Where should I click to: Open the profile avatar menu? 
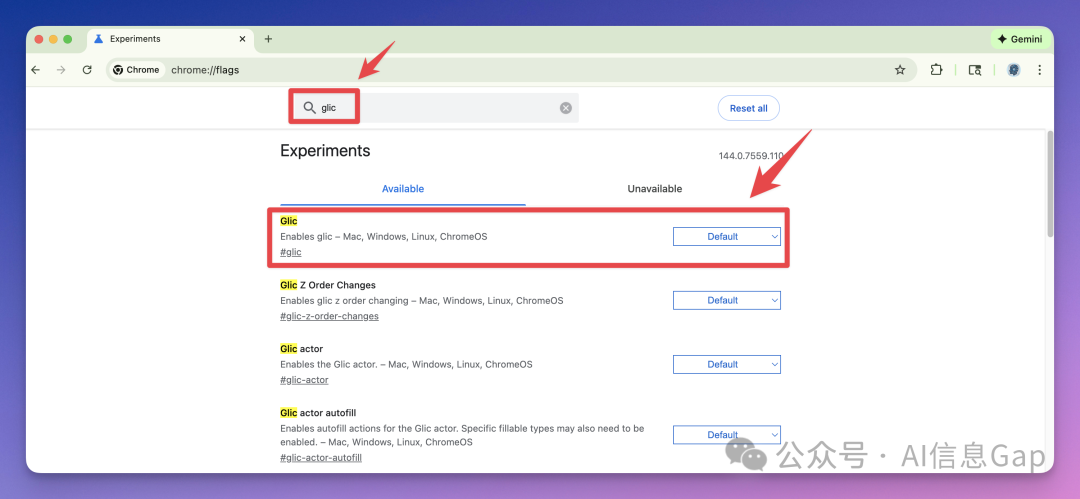click(1013, 70)
